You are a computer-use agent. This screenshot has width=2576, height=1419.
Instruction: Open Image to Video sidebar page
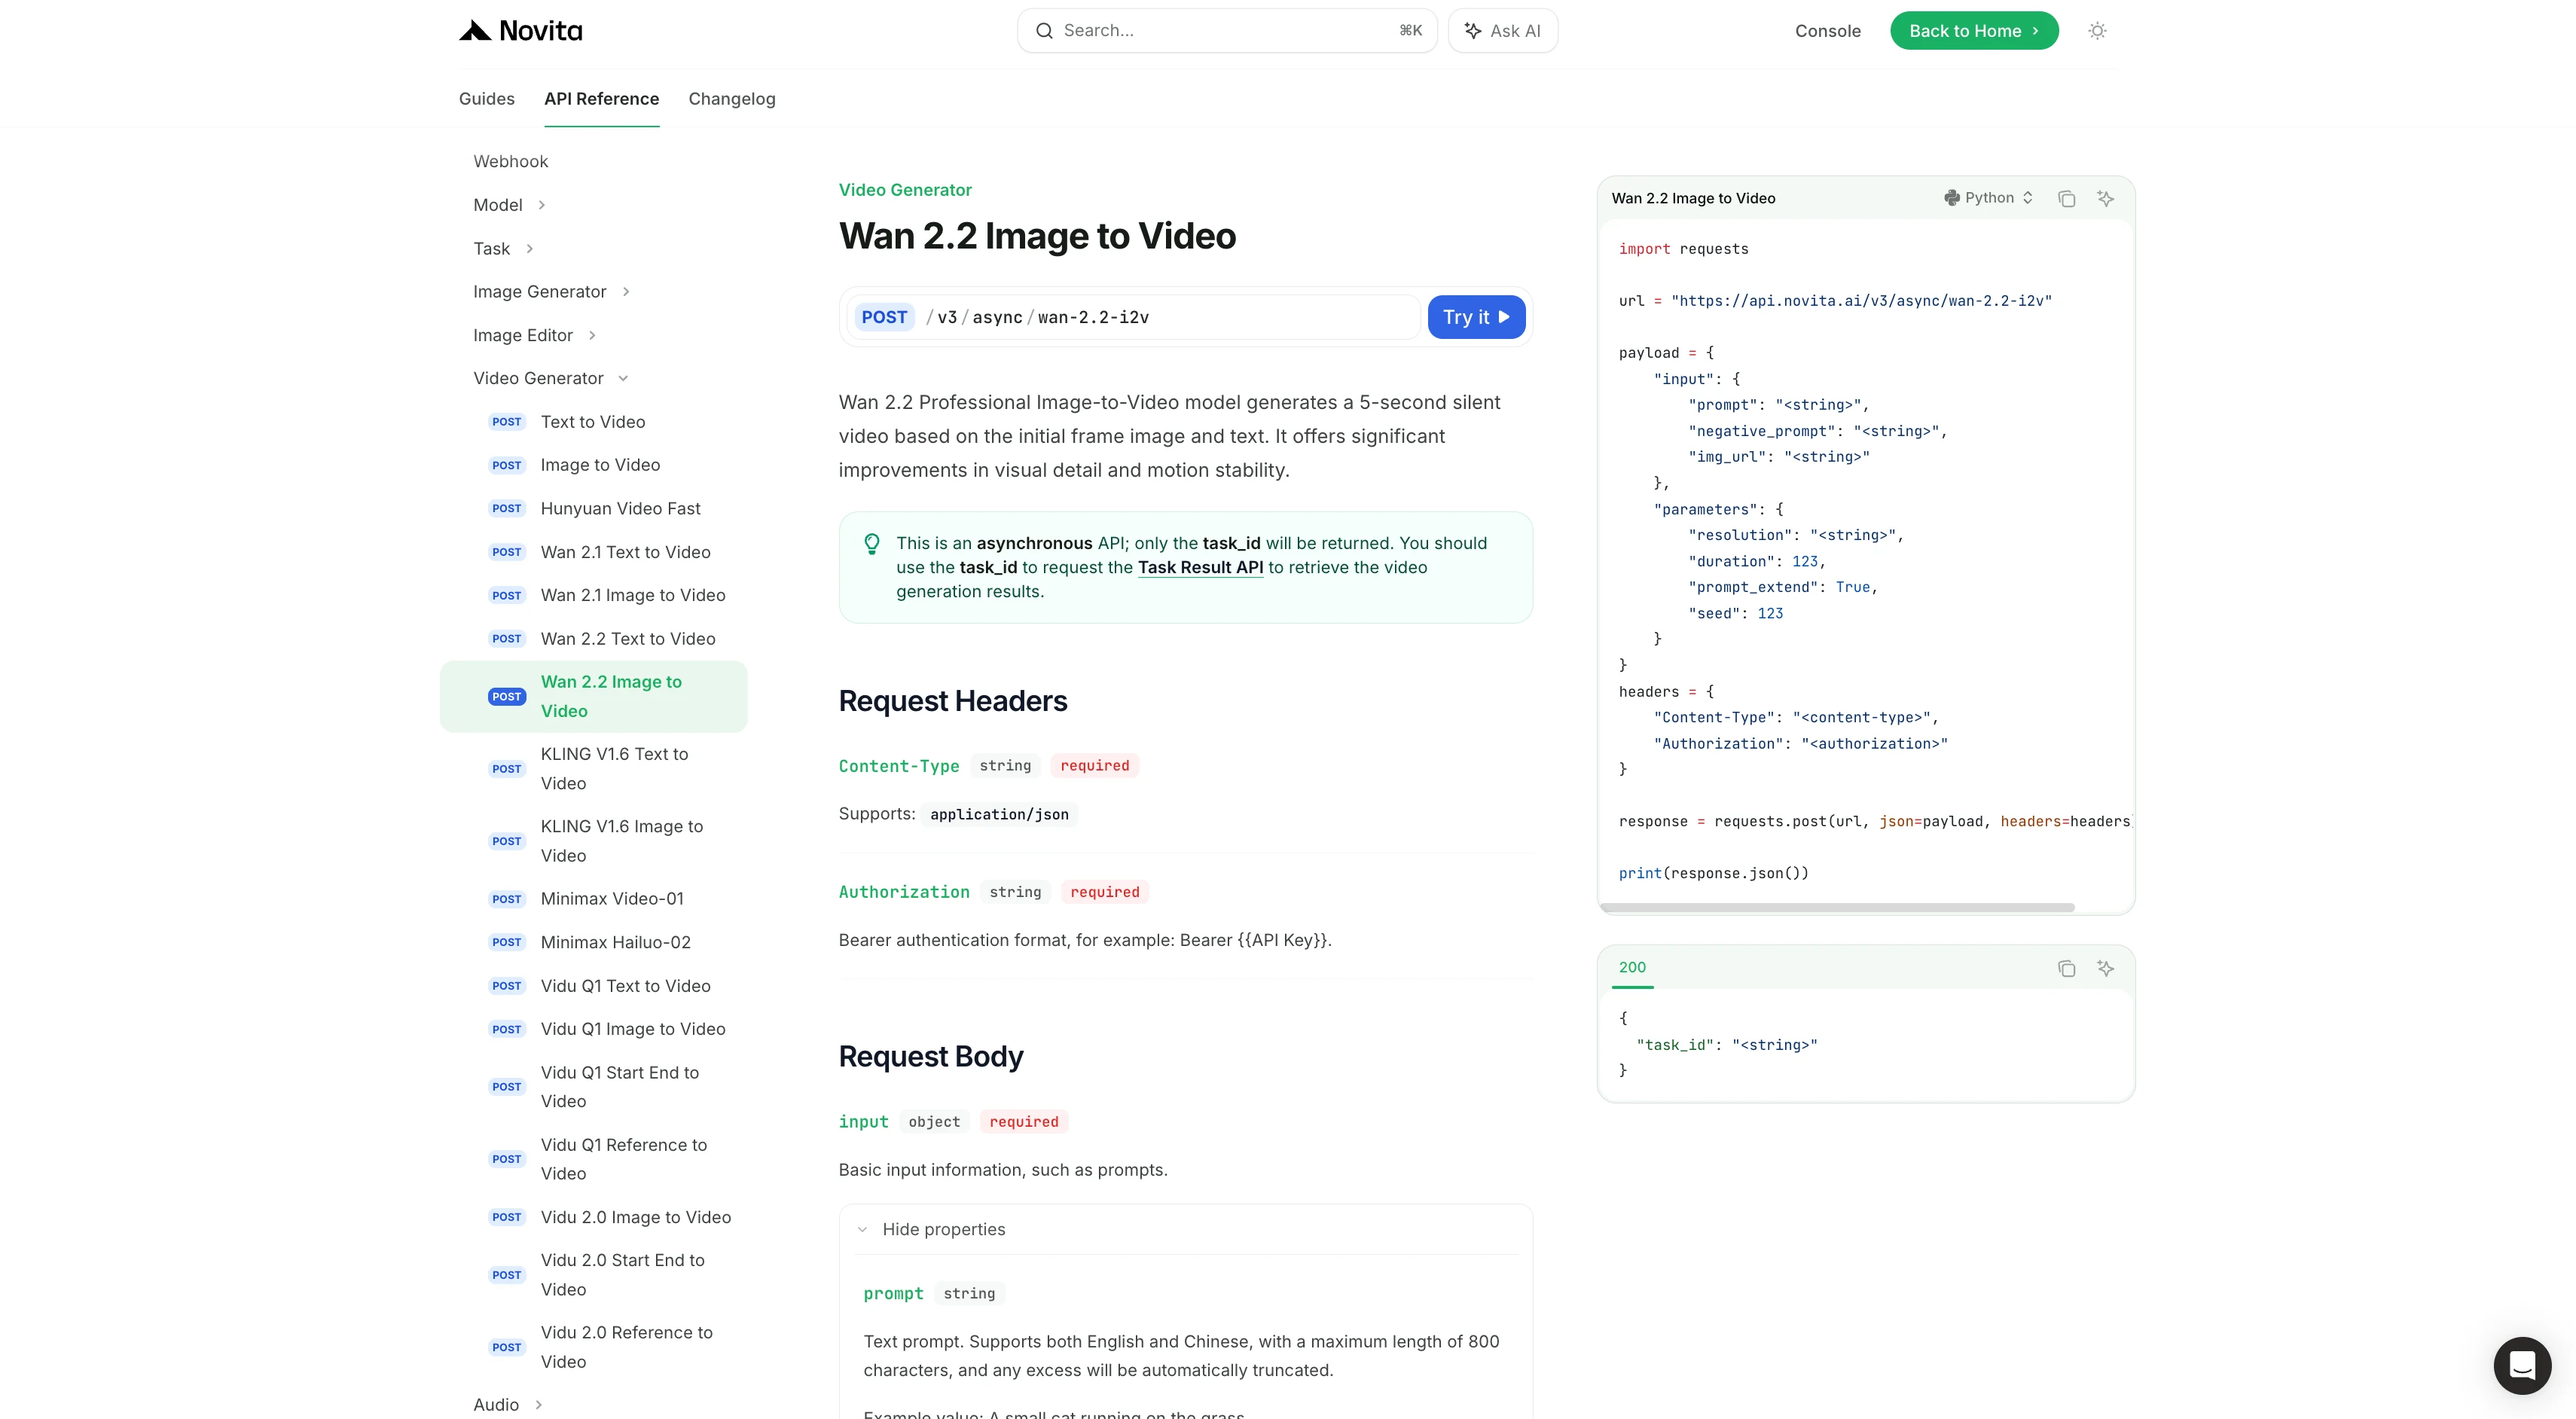pyautogui.click(x=600, y=465)
